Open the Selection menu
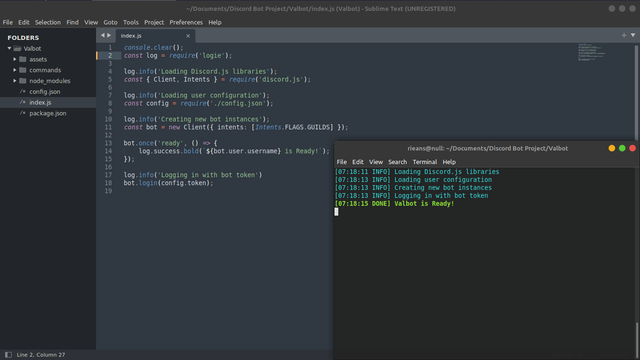This screenshot has width=640, height=360. pyautogui.click(x=48, y=22)
